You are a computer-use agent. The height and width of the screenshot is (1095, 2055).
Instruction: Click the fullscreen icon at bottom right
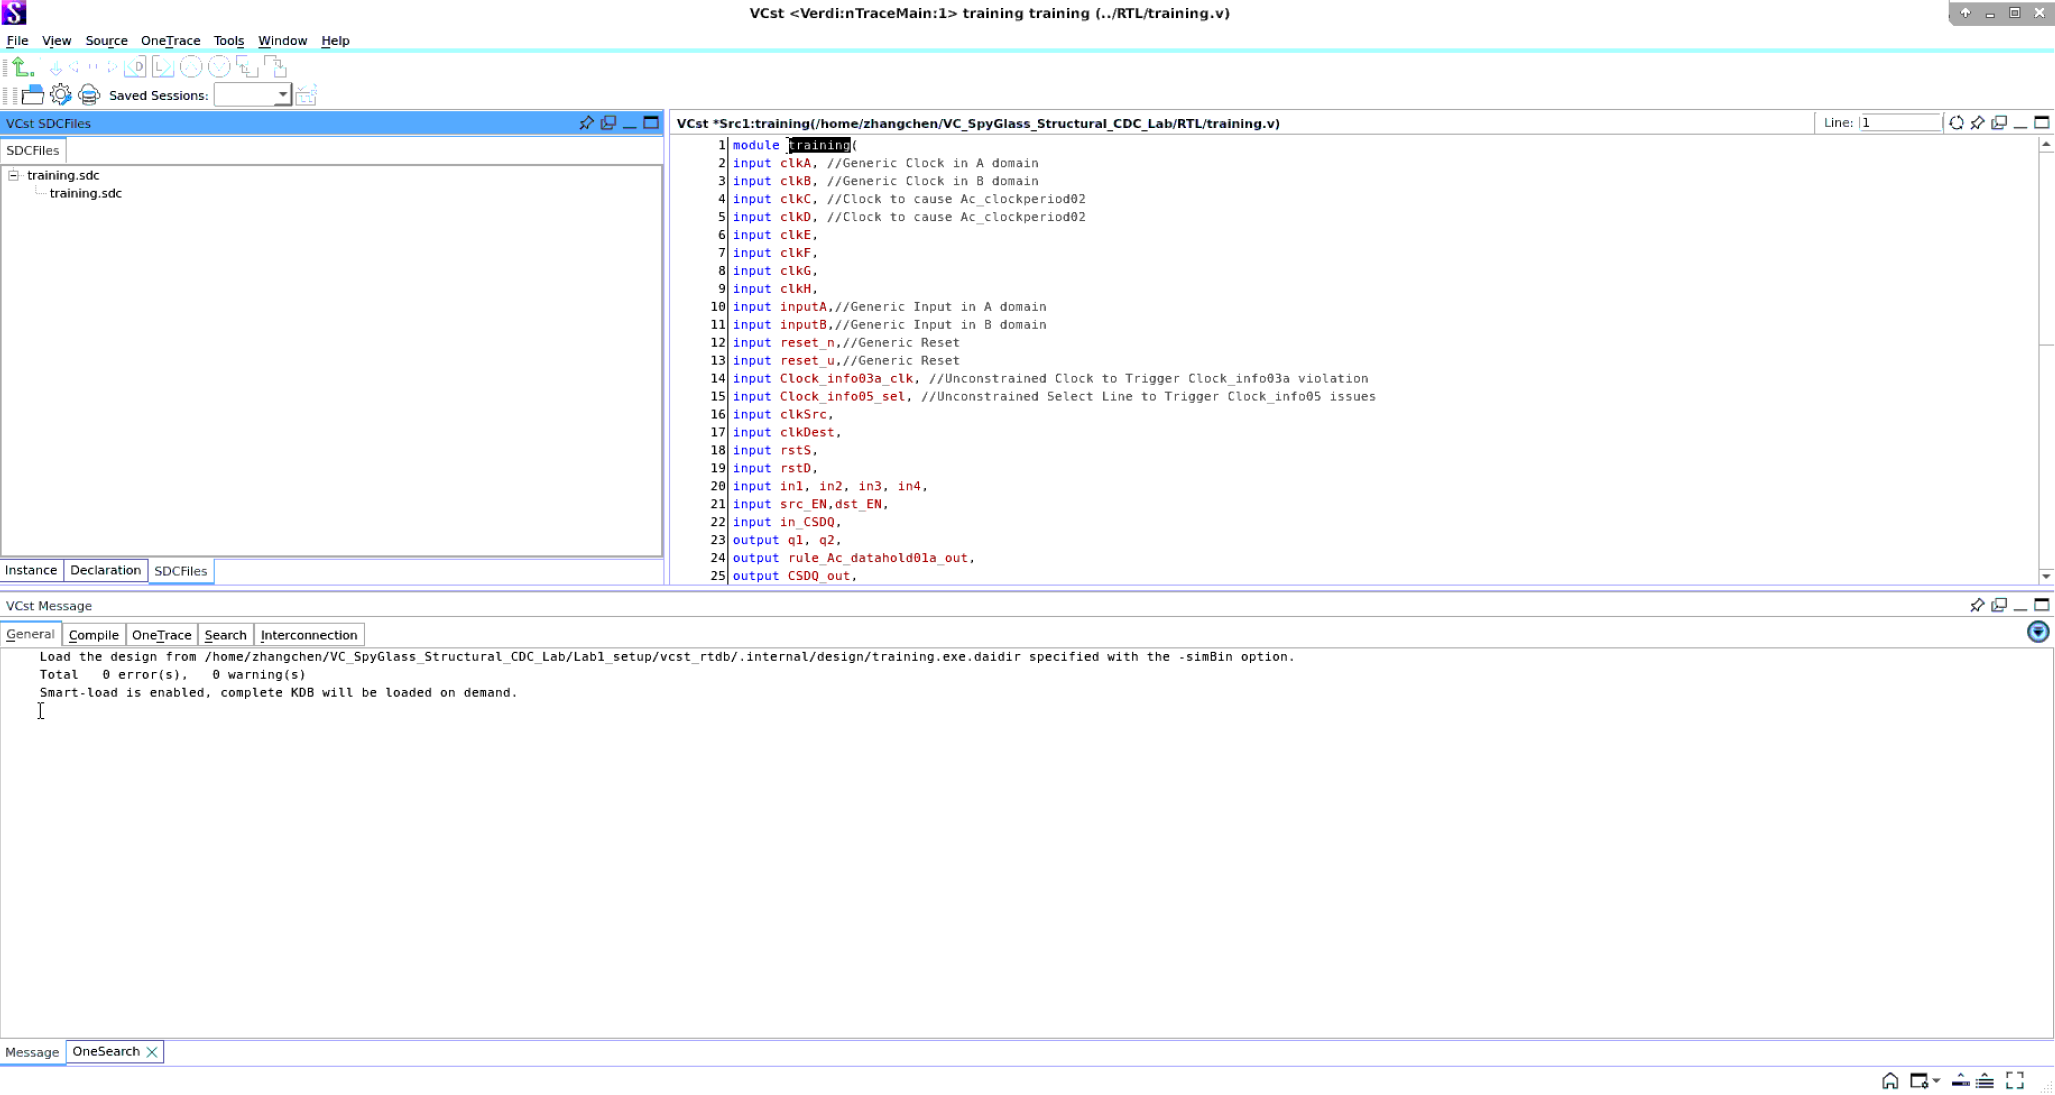[2014, 1081]
